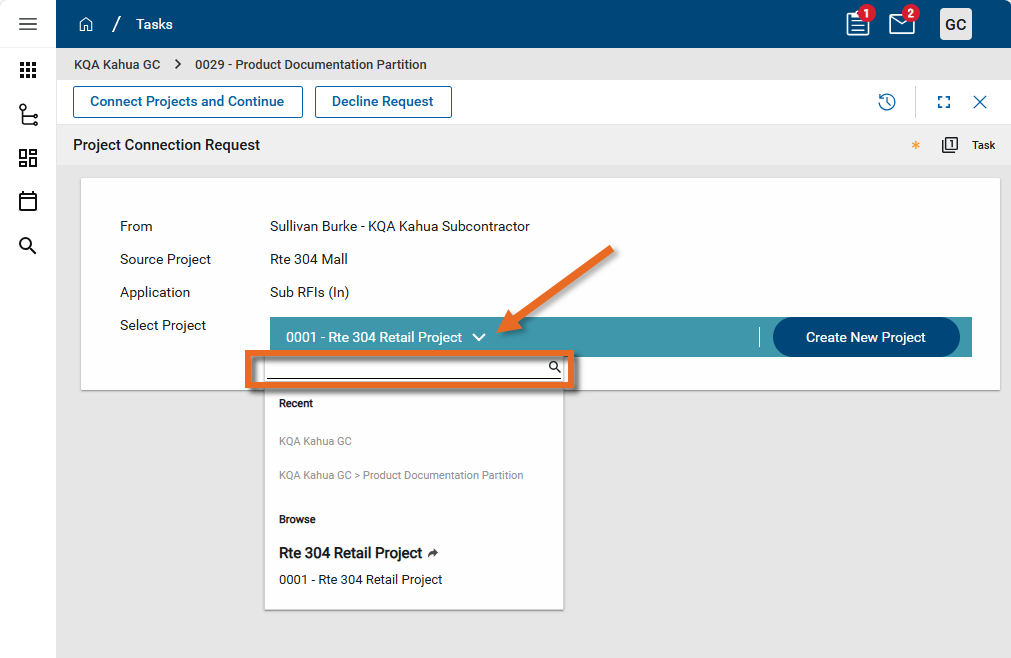Click KQA Kahua GC breadcrumb link
Viewport: 1011px width, 658px height.
coord(117,65)
